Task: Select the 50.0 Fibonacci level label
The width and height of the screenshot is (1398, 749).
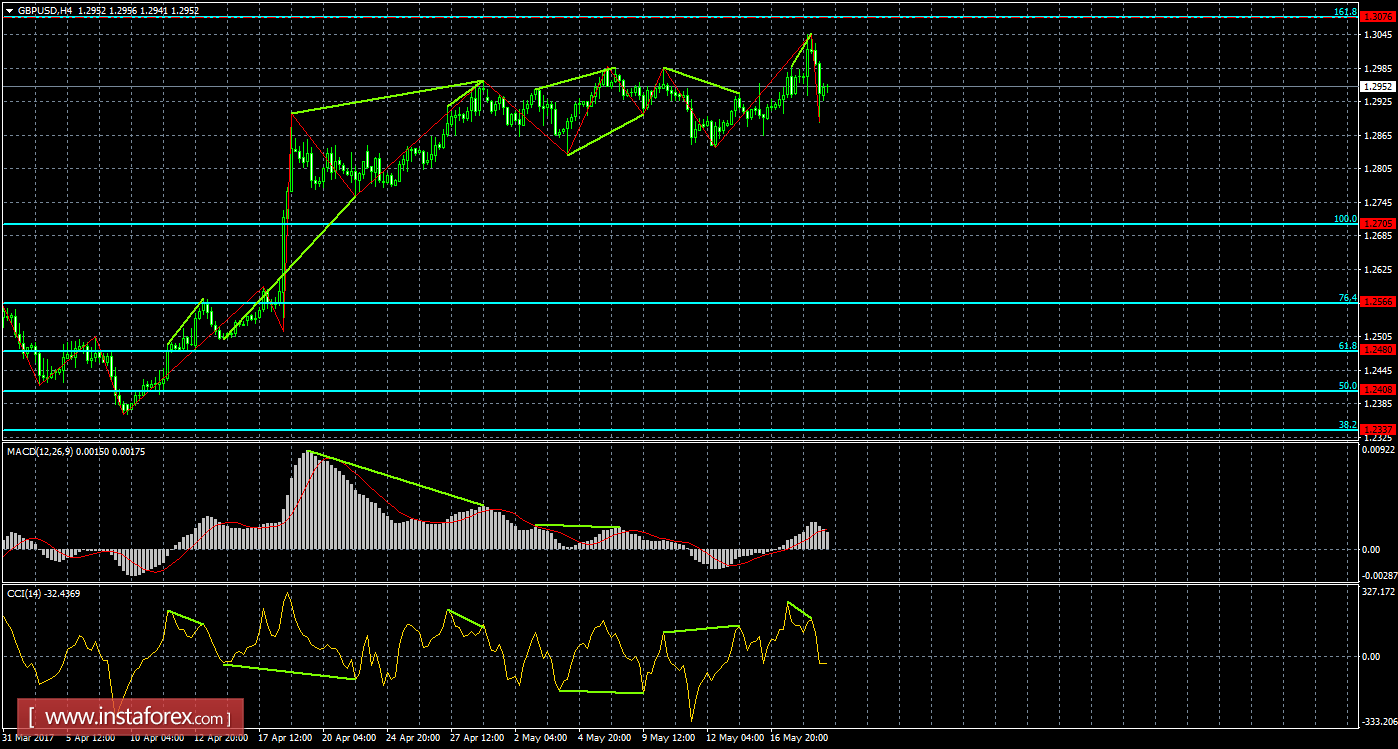Action: 1347,386
